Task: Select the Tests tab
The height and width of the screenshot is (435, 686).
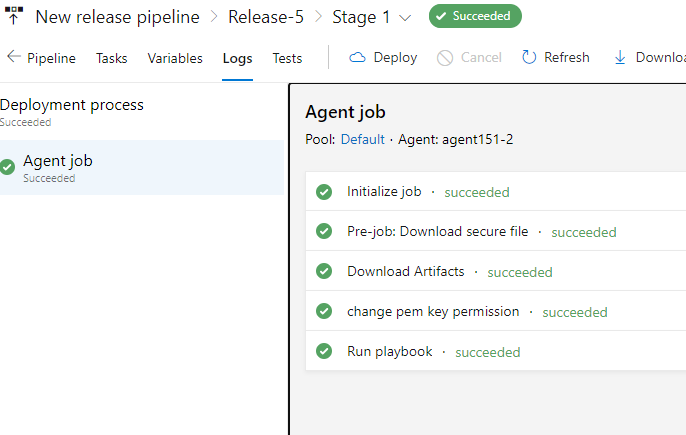Action: [287, 58]
